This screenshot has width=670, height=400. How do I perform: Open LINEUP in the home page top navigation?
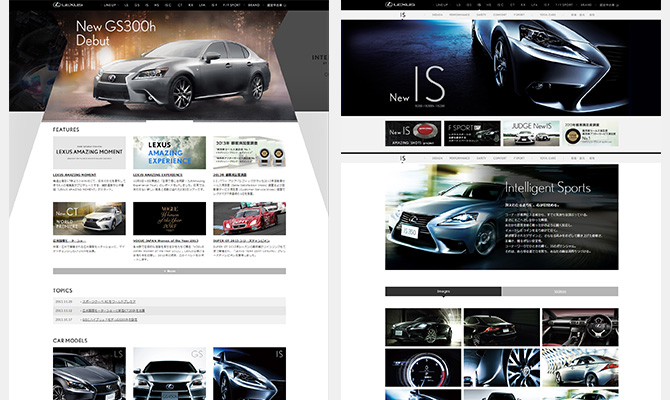pyautogui.click(x=110, y=6)
